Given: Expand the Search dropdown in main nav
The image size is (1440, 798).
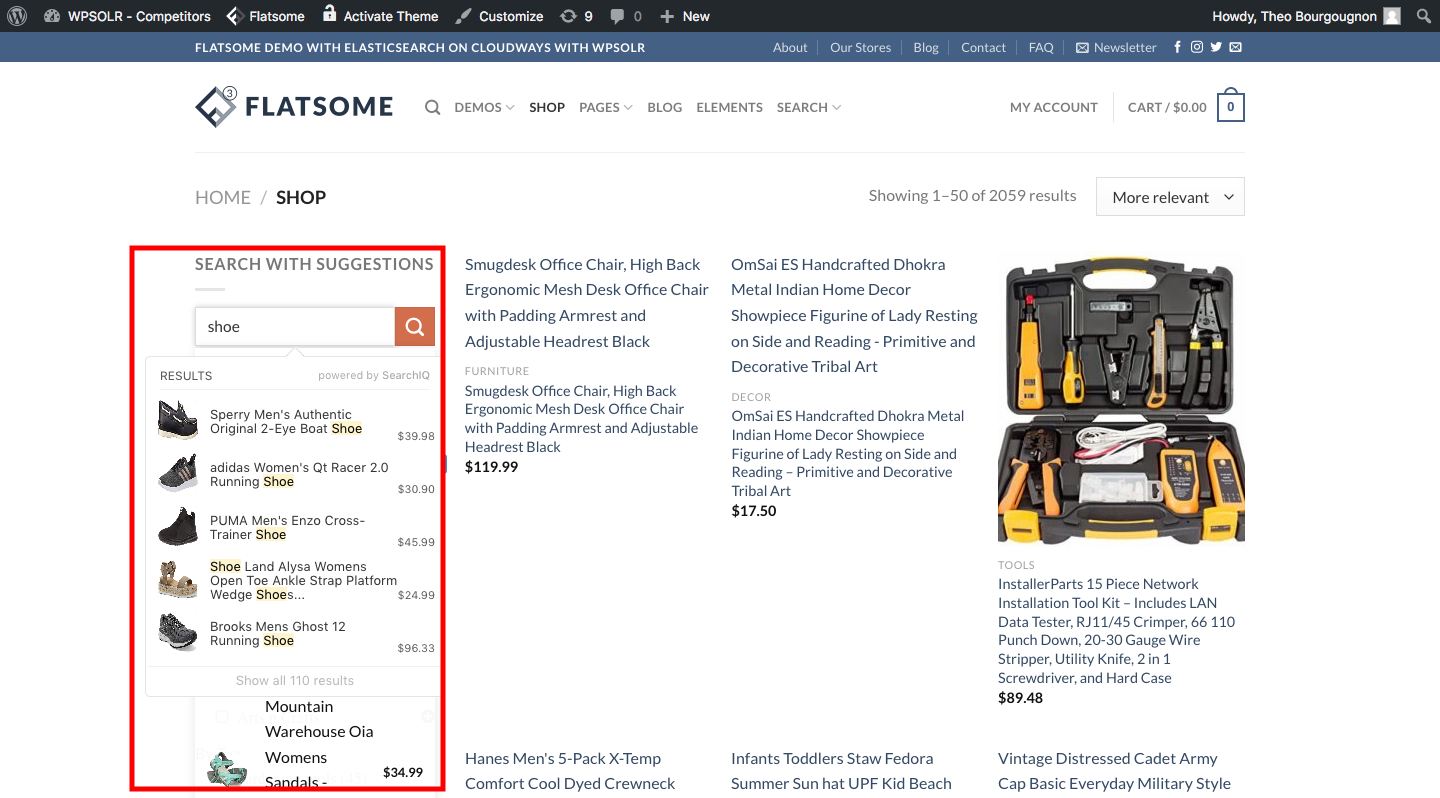Looking at the screenshot, I should pos(809,107).
